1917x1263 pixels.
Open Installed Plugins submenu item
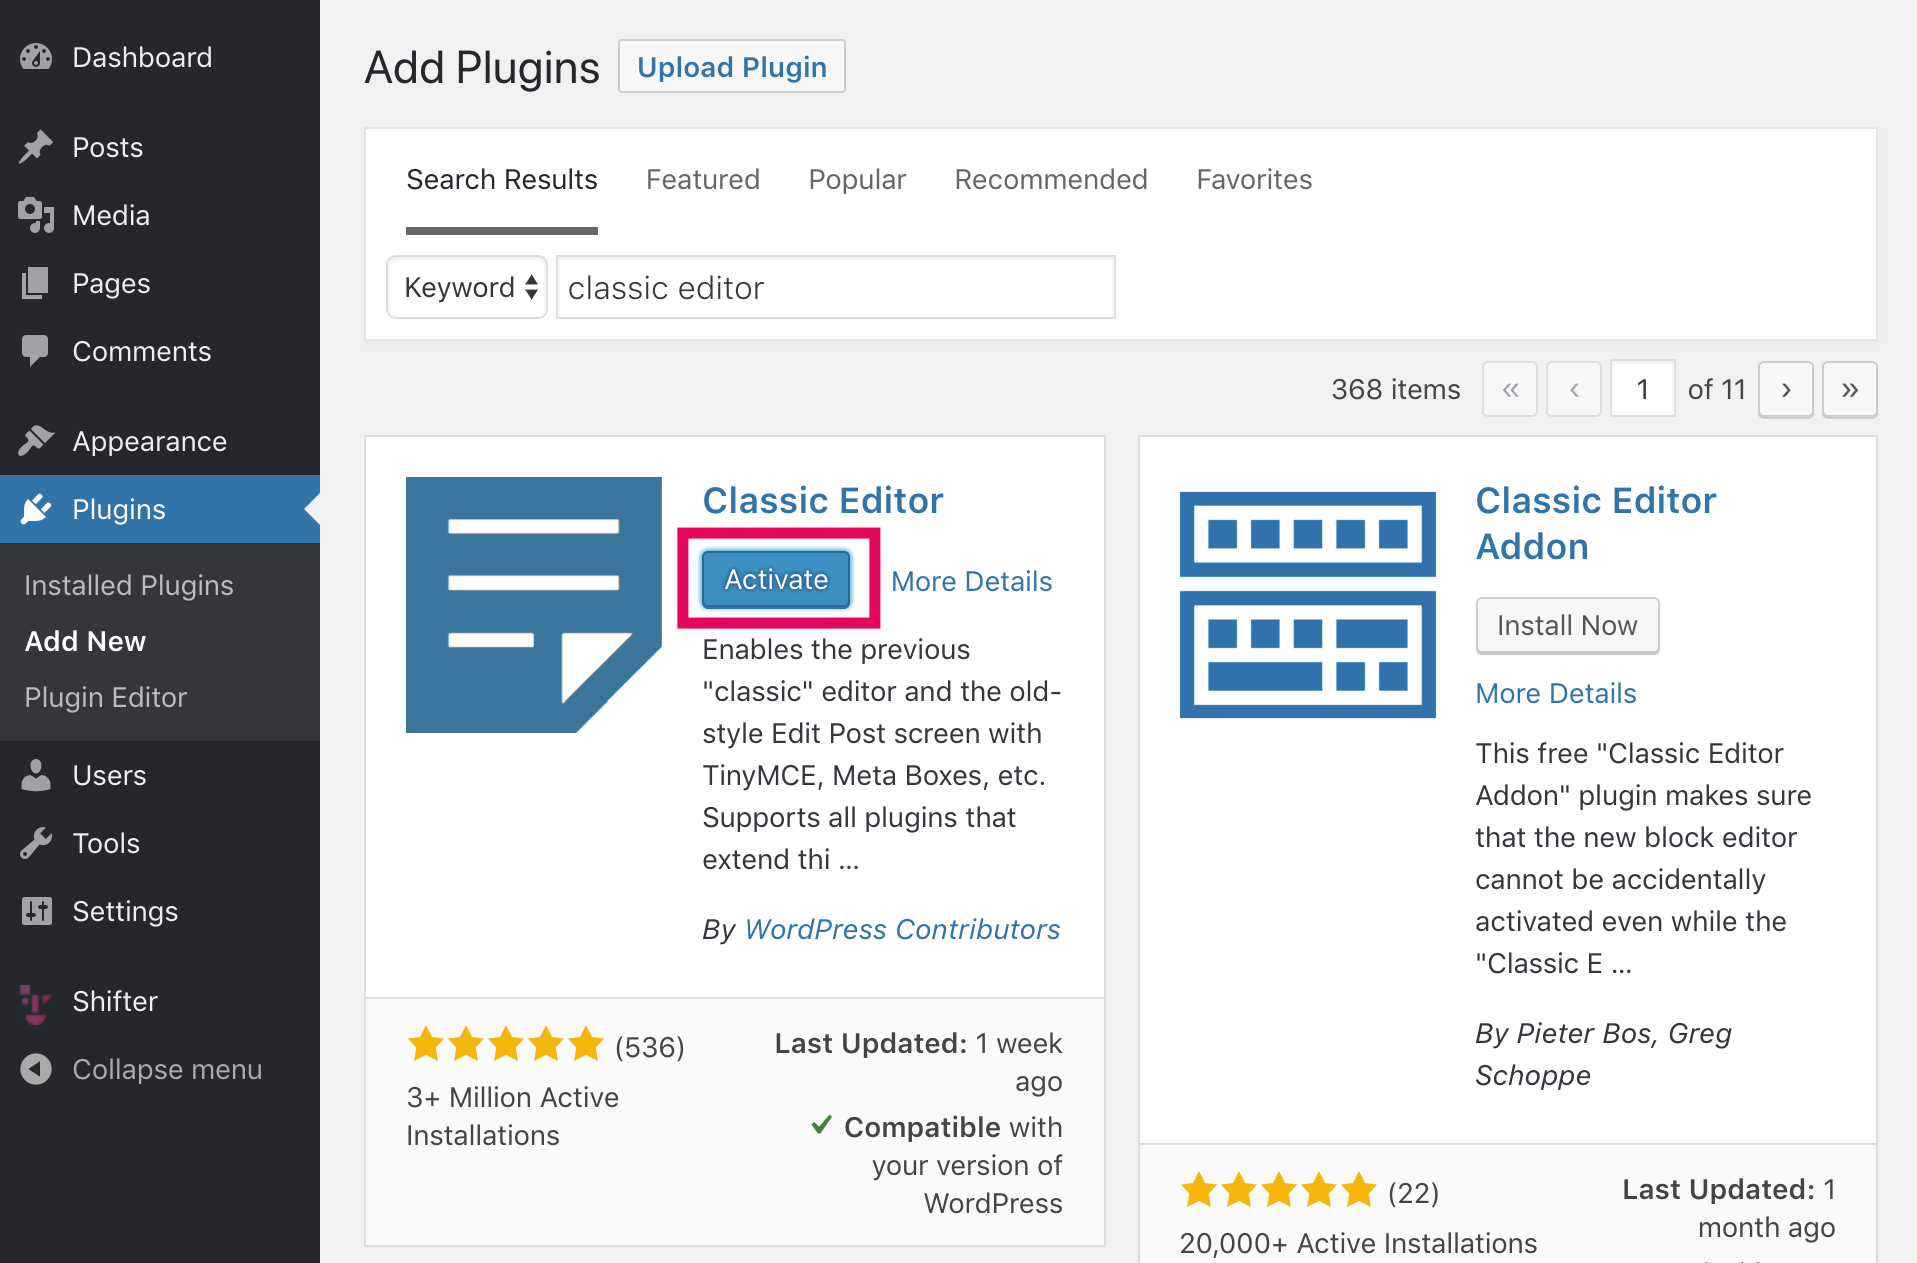(129, 585)
